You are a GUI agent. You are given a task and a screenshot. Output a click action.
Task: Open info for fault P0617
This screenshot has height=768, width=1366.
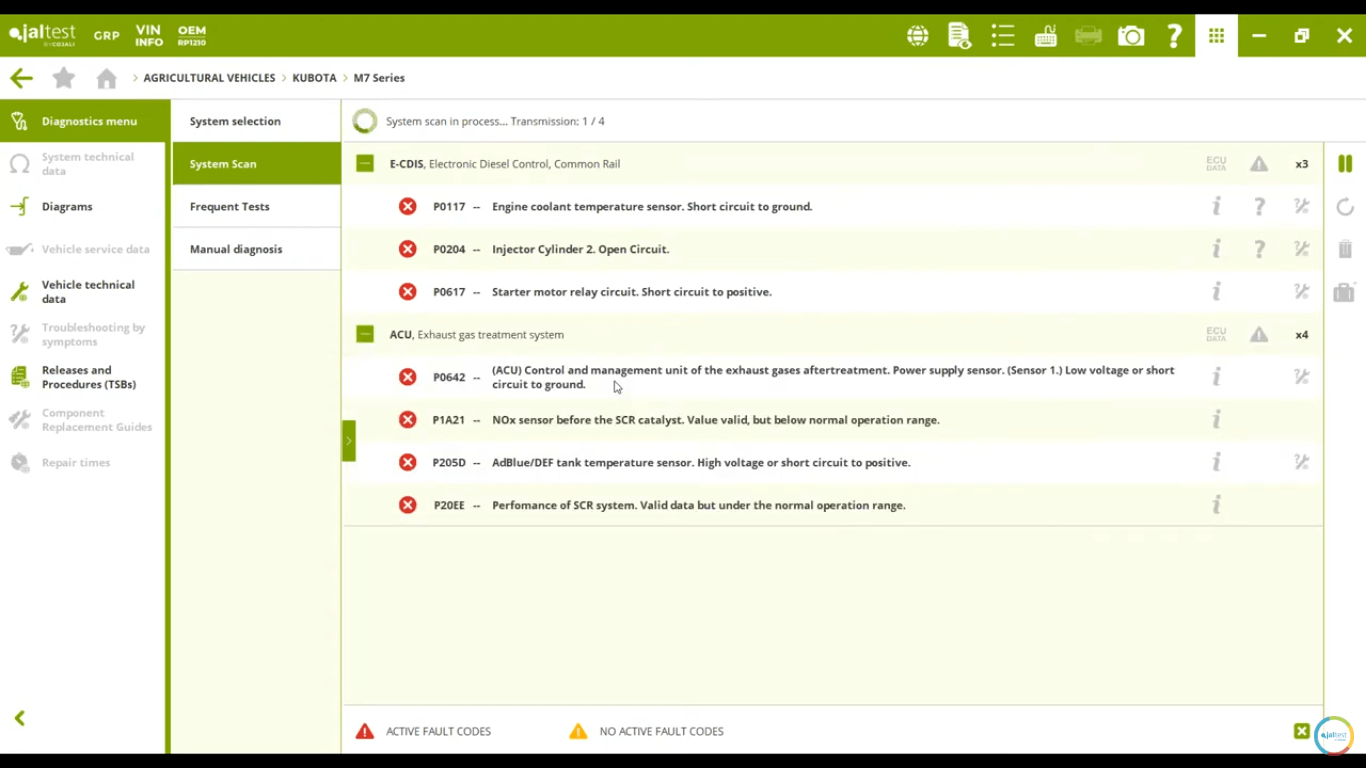1216,292
